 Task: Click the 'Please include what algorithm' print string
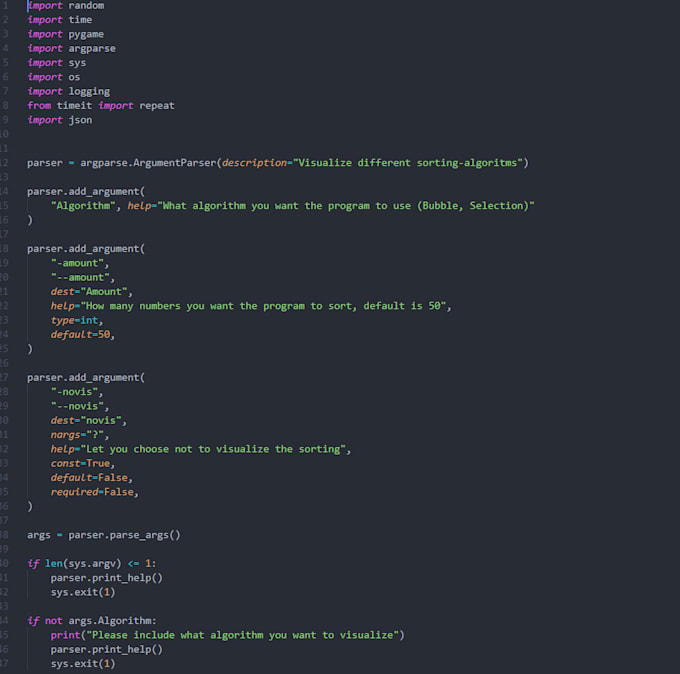242,635
